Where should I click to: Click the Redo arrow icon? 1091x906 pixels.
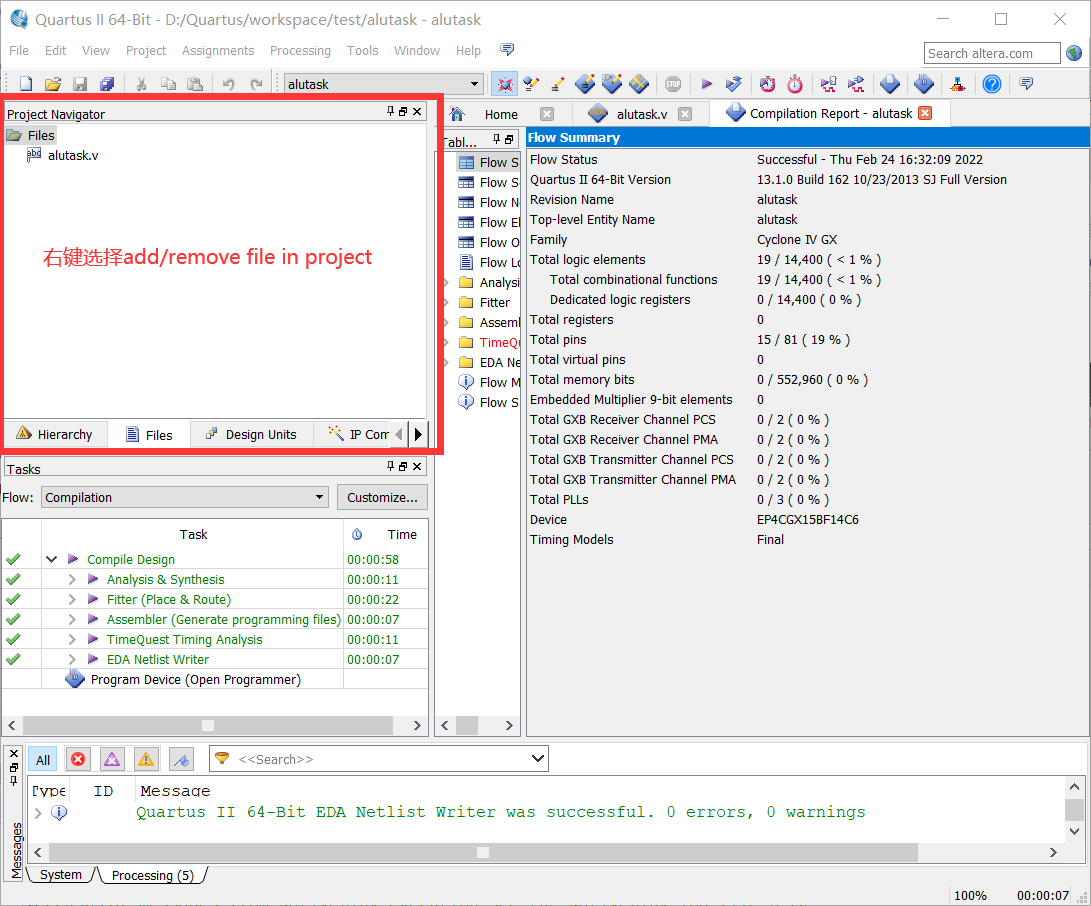[256, 84]
